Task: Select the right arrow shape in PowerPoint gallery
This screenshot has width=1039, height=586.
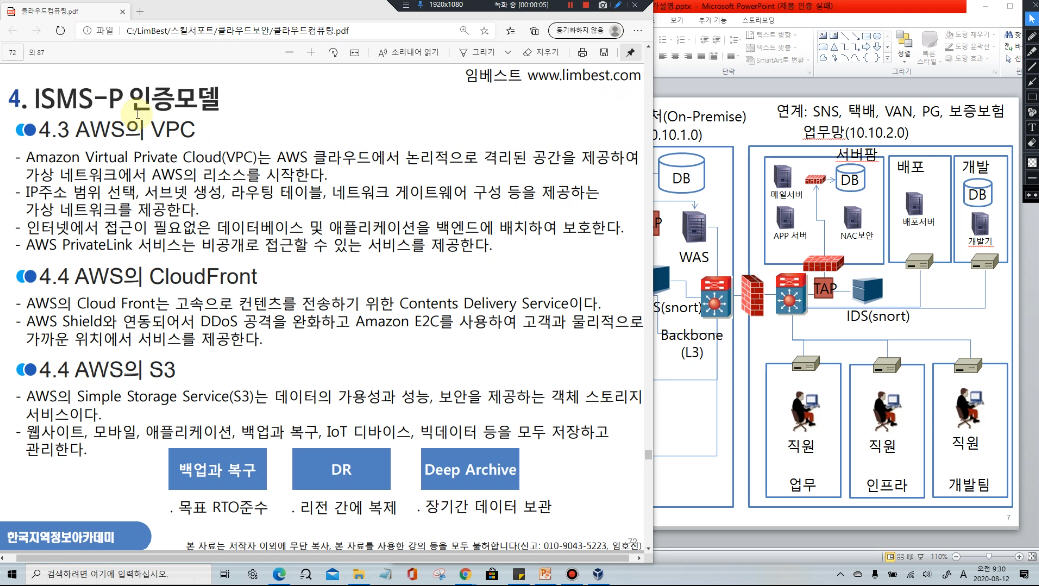Action: (x=867, y=47)
